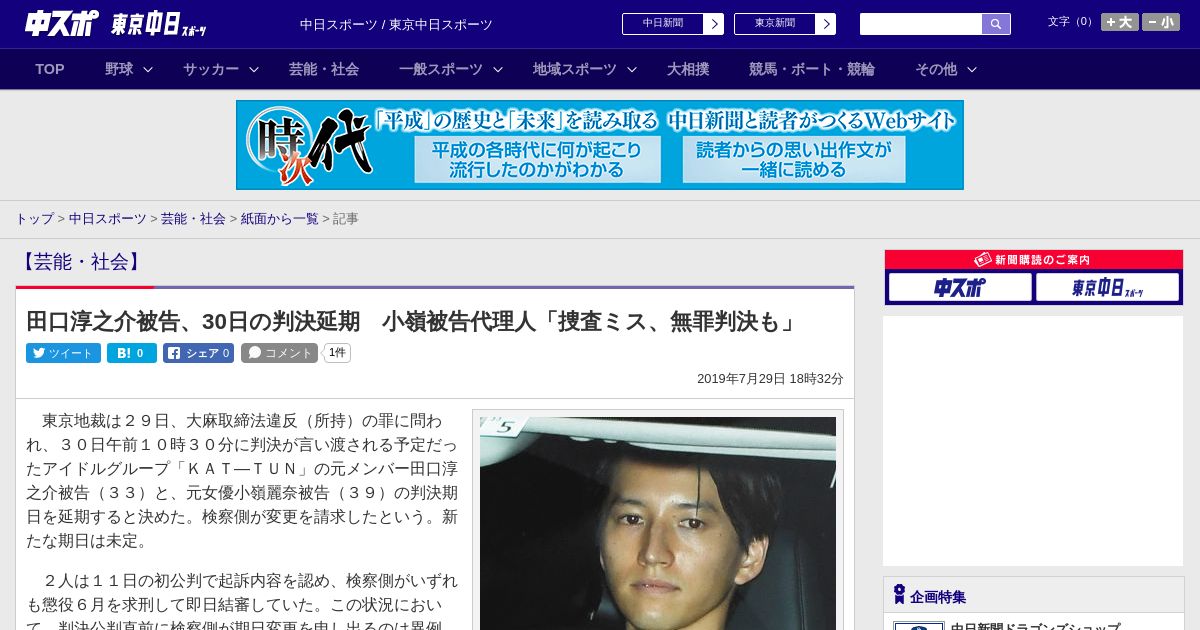Focus the site search input field
The width and height of the screenshot is (1200, 630).
(920, 24)
